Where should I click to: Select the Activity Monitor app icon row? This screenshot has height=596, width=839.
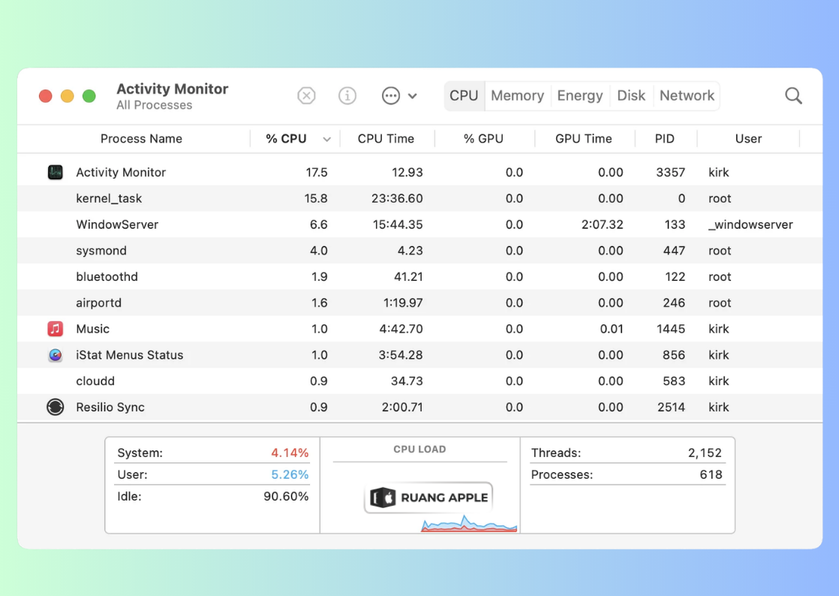coord(55,172)
